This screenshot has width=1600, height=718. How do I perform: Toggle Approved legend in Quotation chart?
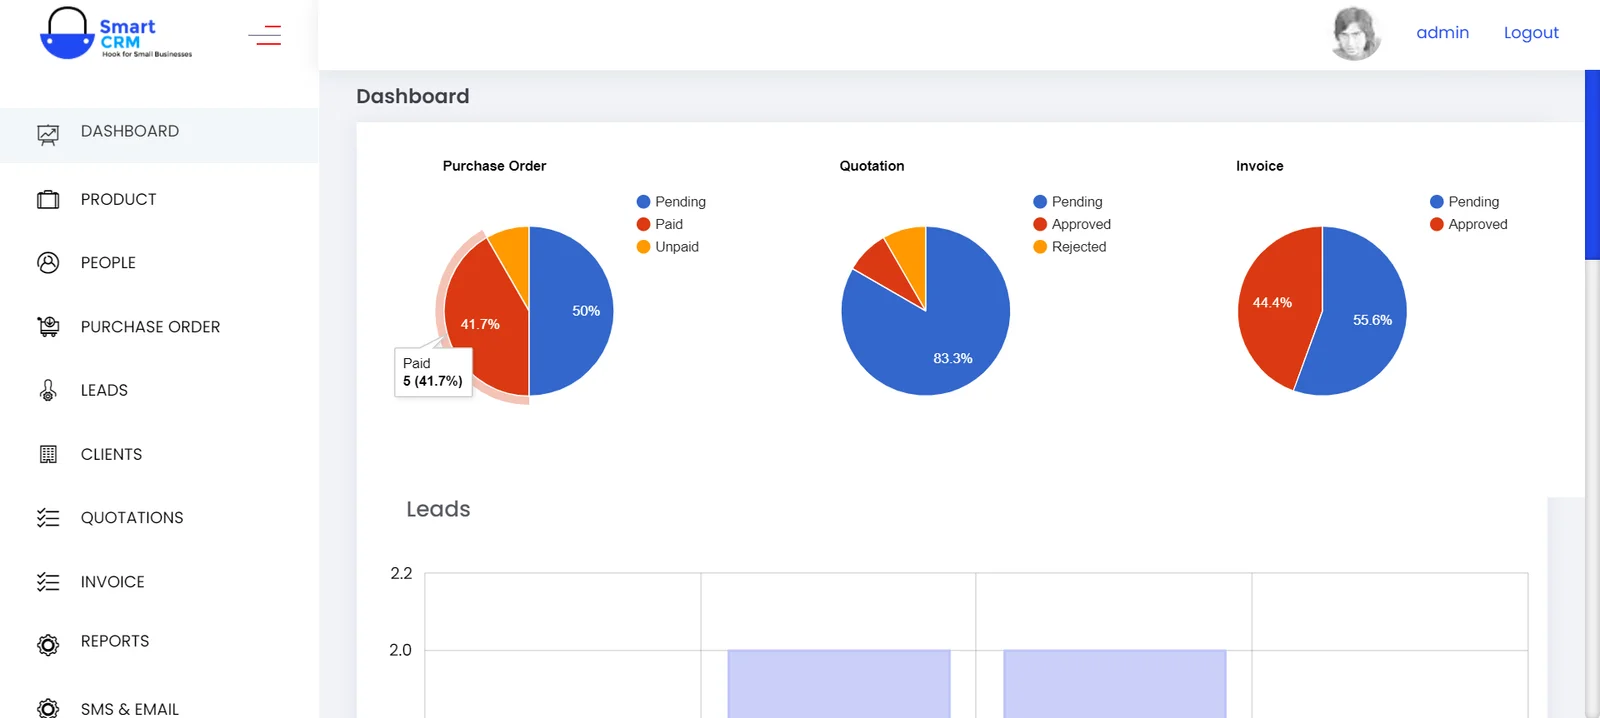[x=1072, y=224]
